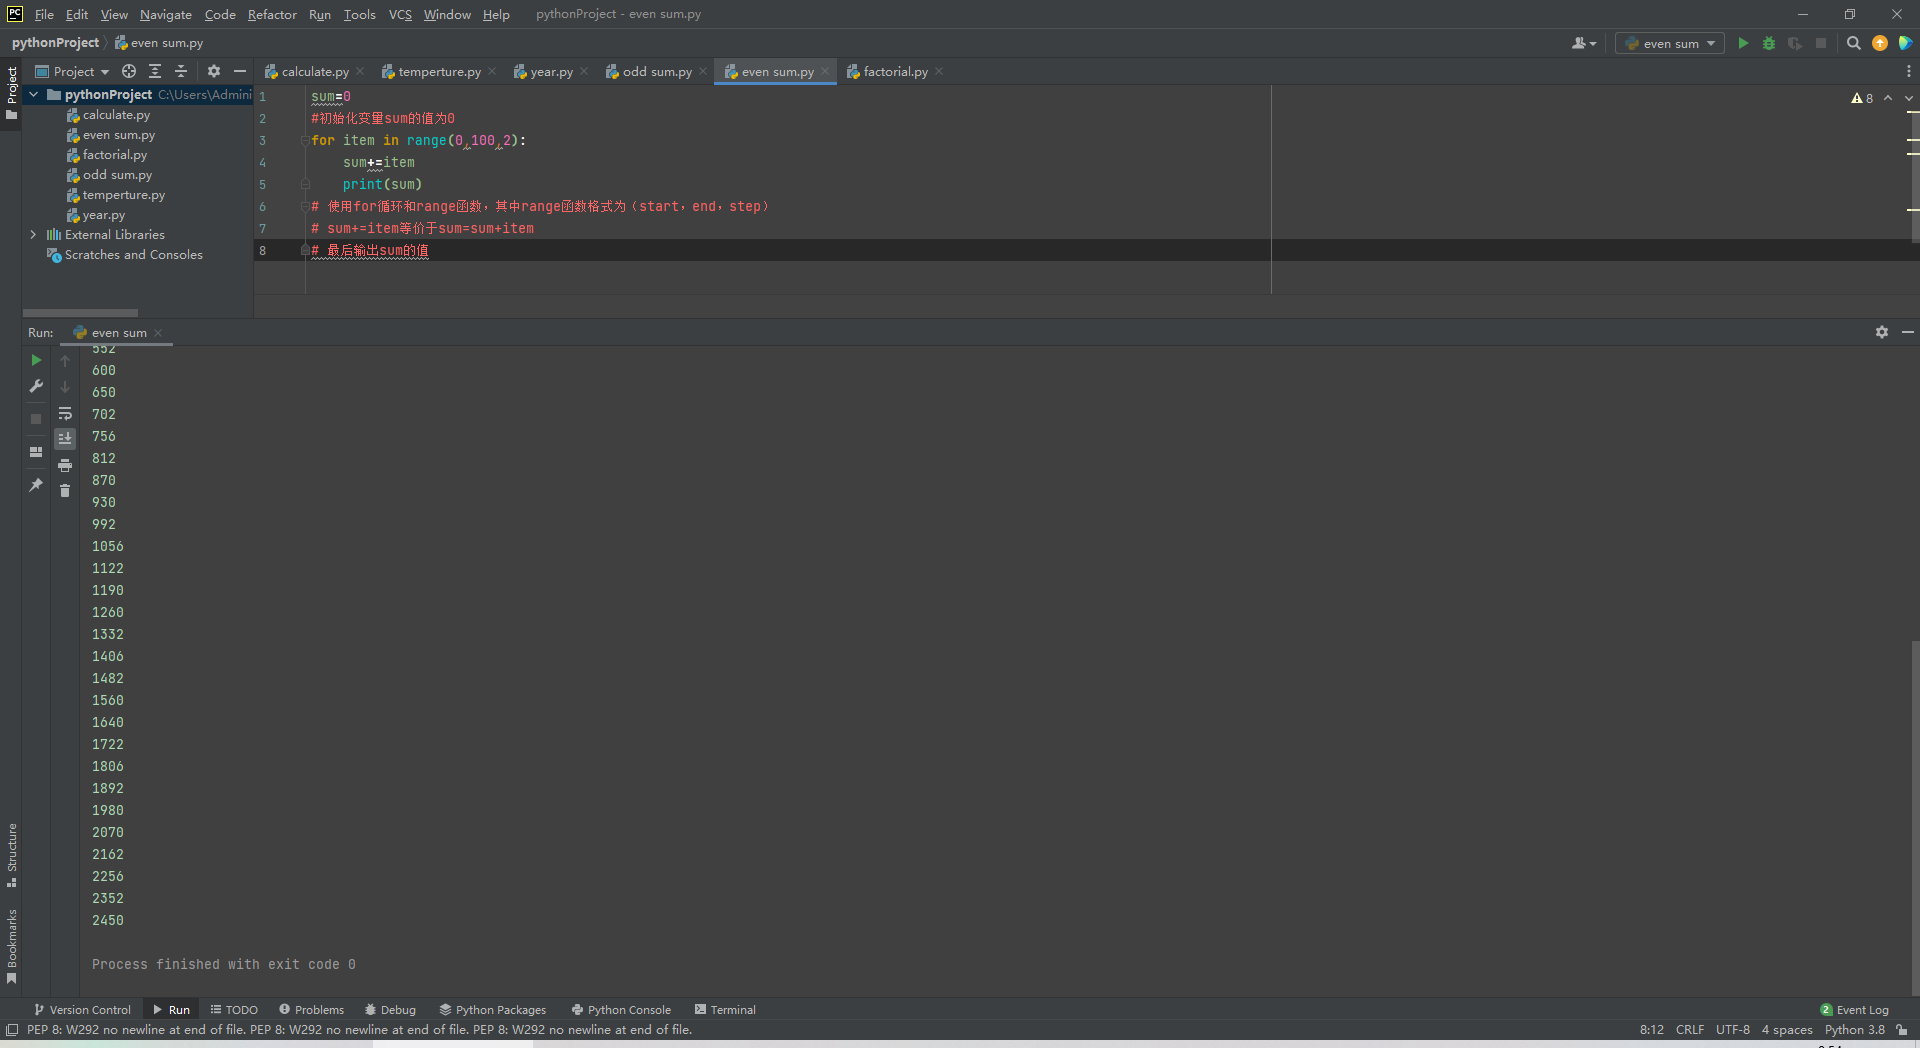This screenshot has width=1920, height=1048.
Task: Stop process button in Run panel
Action: point(36,419)
